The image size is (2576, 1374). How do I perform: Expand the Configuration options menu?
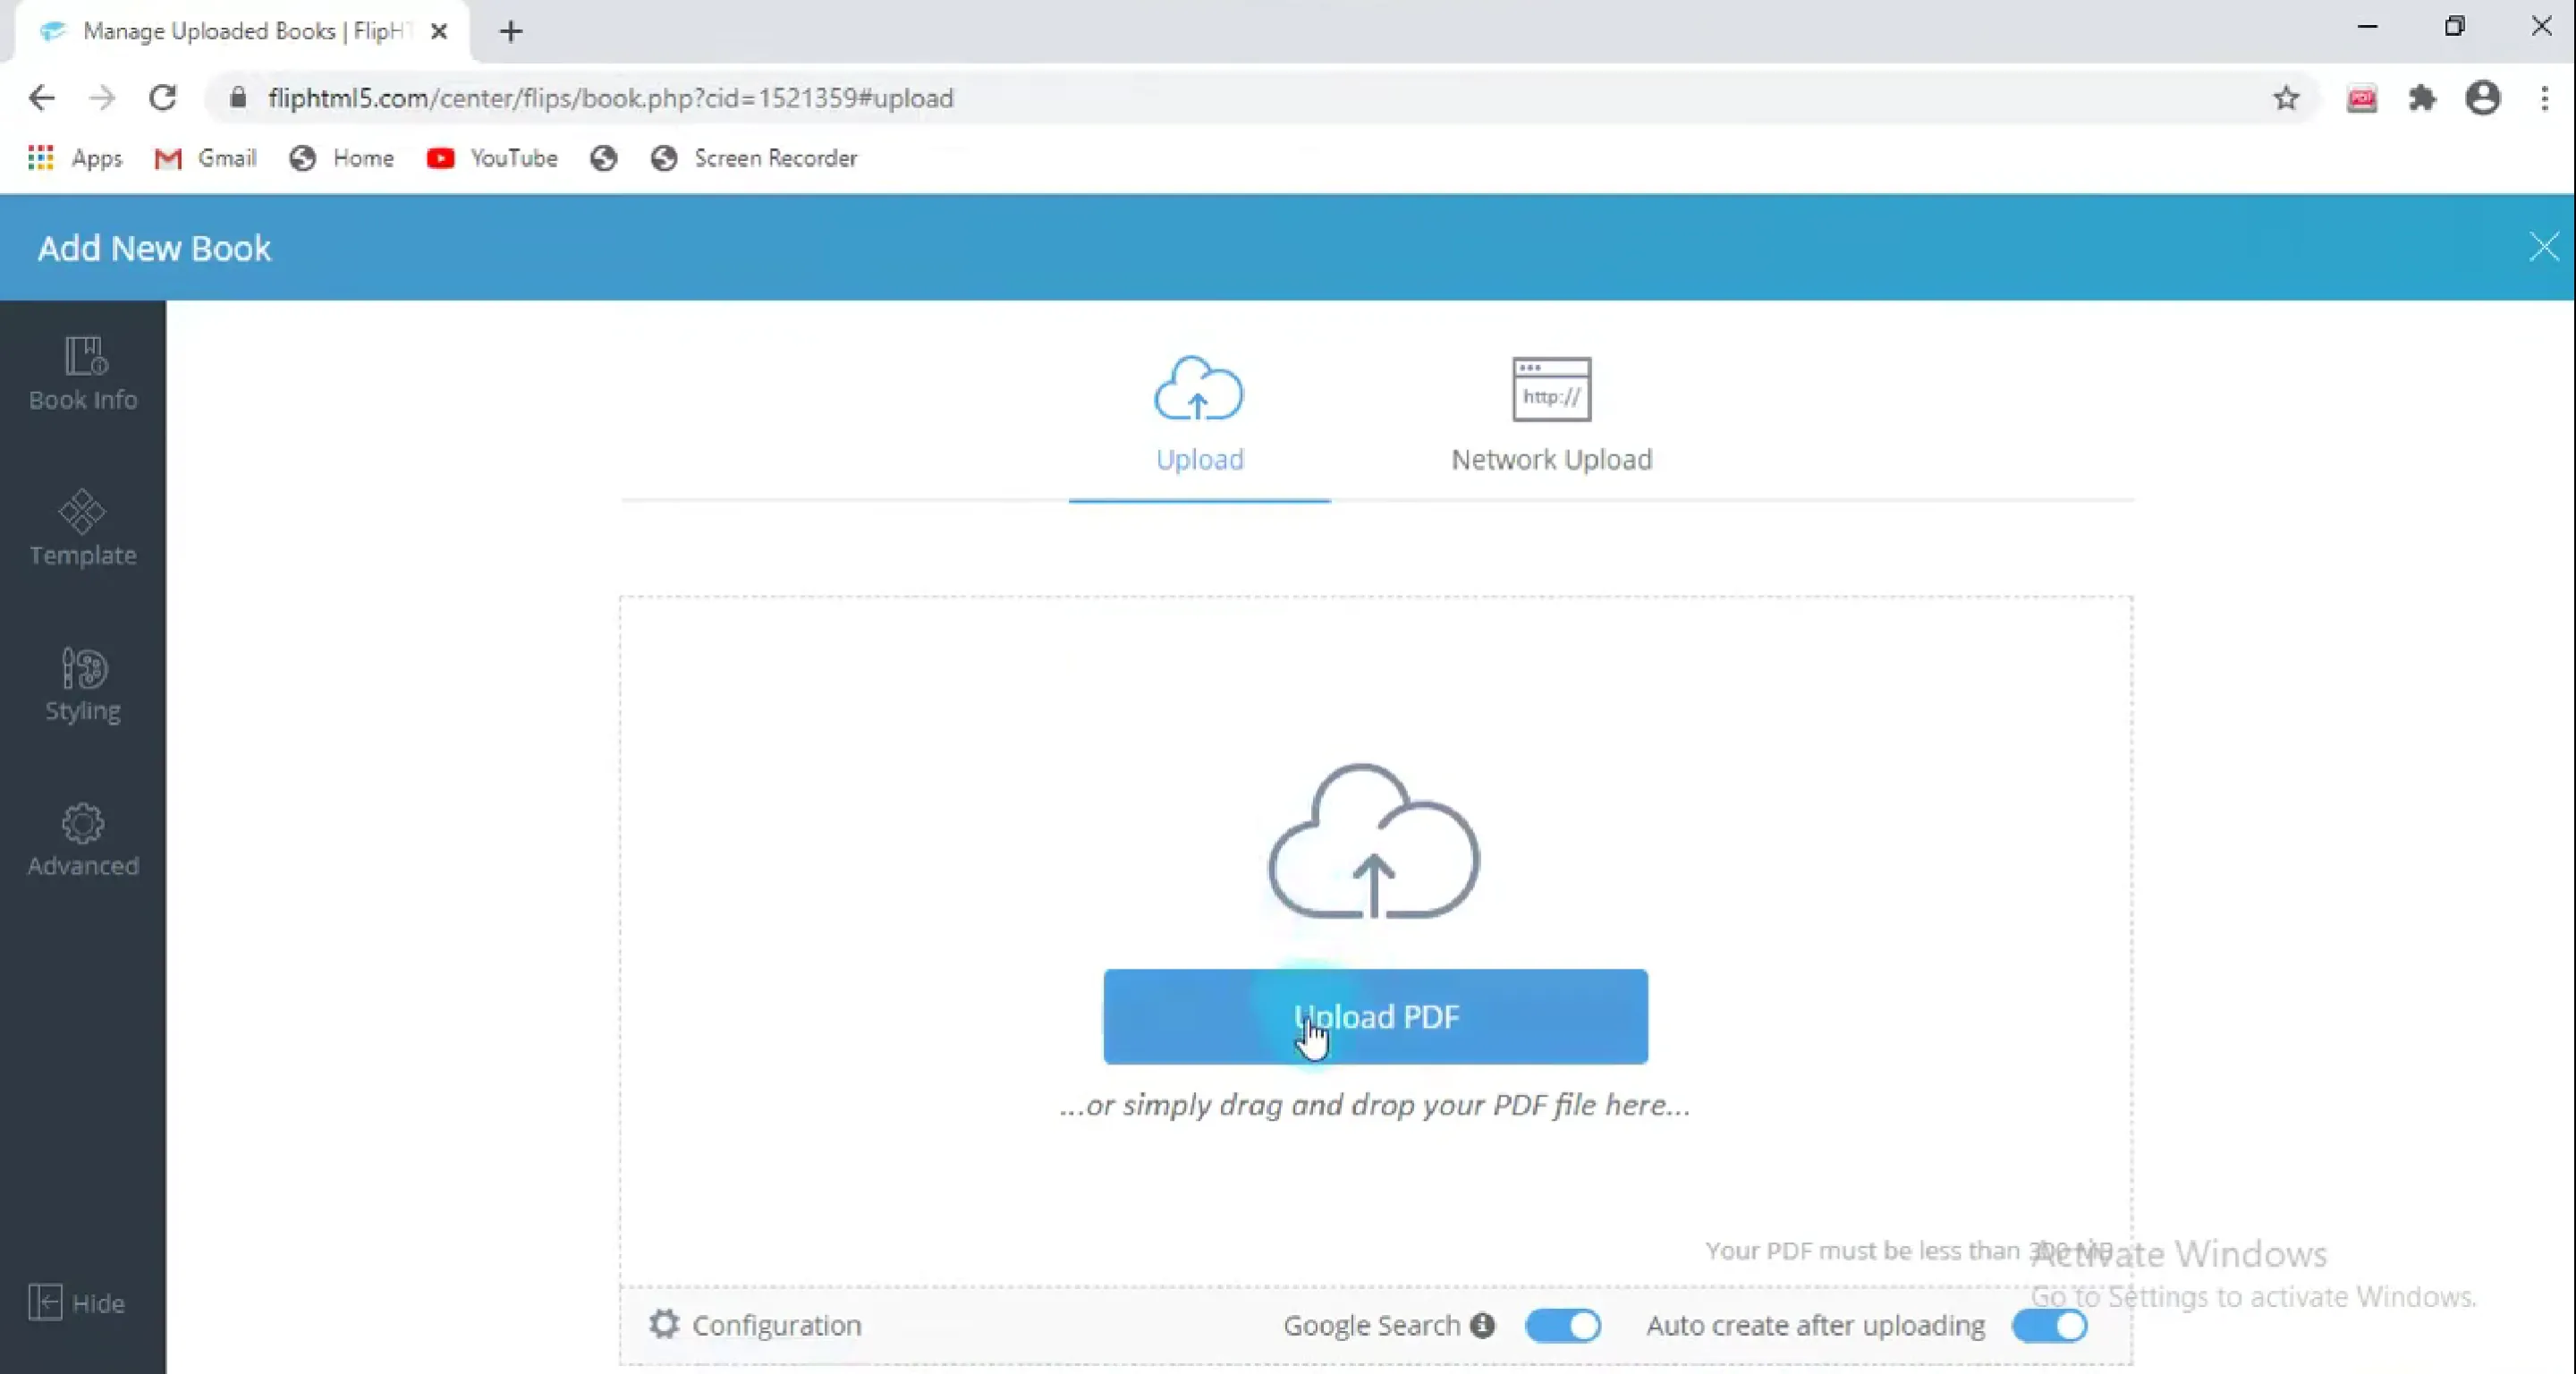pyautogui.click(x=758, y=1327)
